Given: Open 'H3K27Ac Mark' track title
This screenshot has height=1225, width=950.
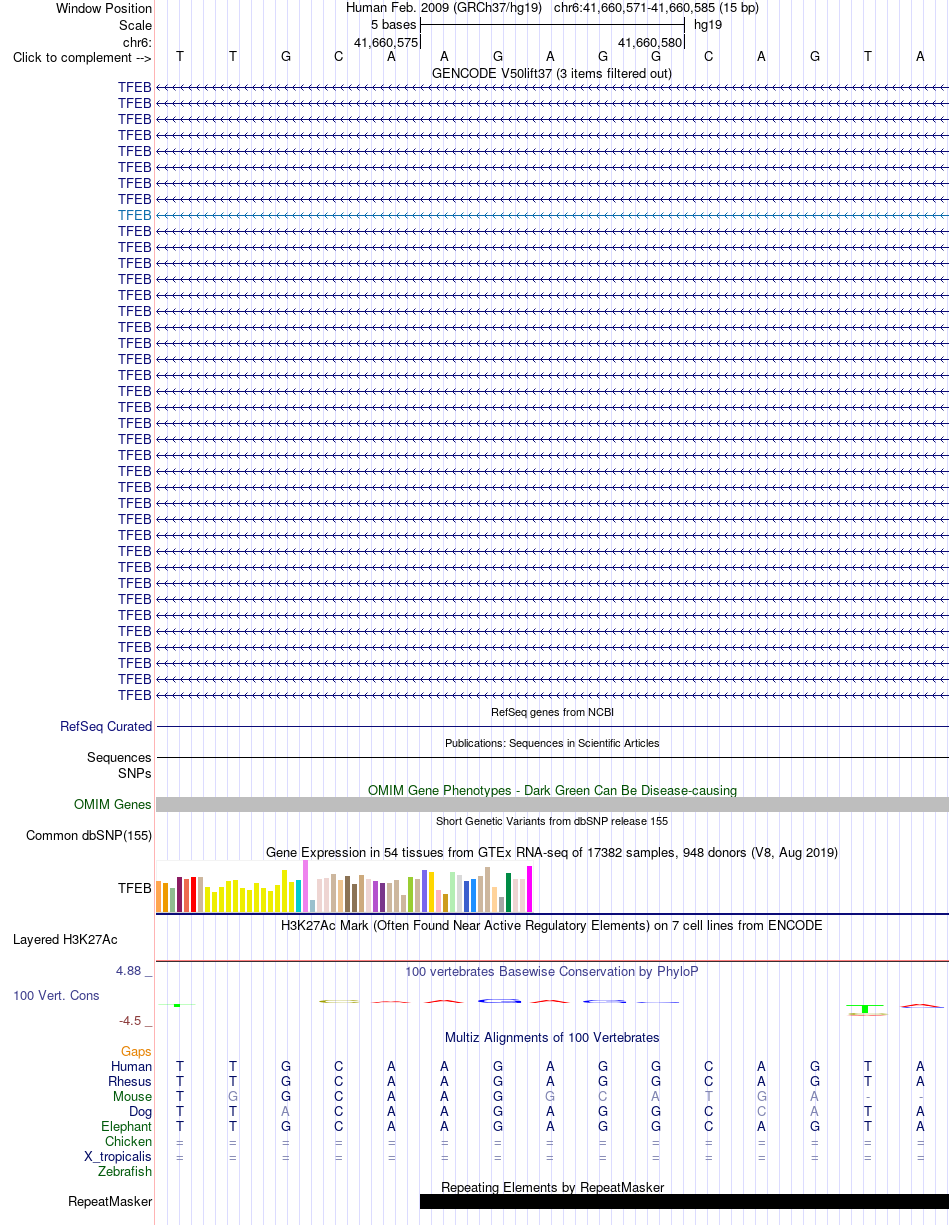Looking at the screenshot, I should [552, 925].
